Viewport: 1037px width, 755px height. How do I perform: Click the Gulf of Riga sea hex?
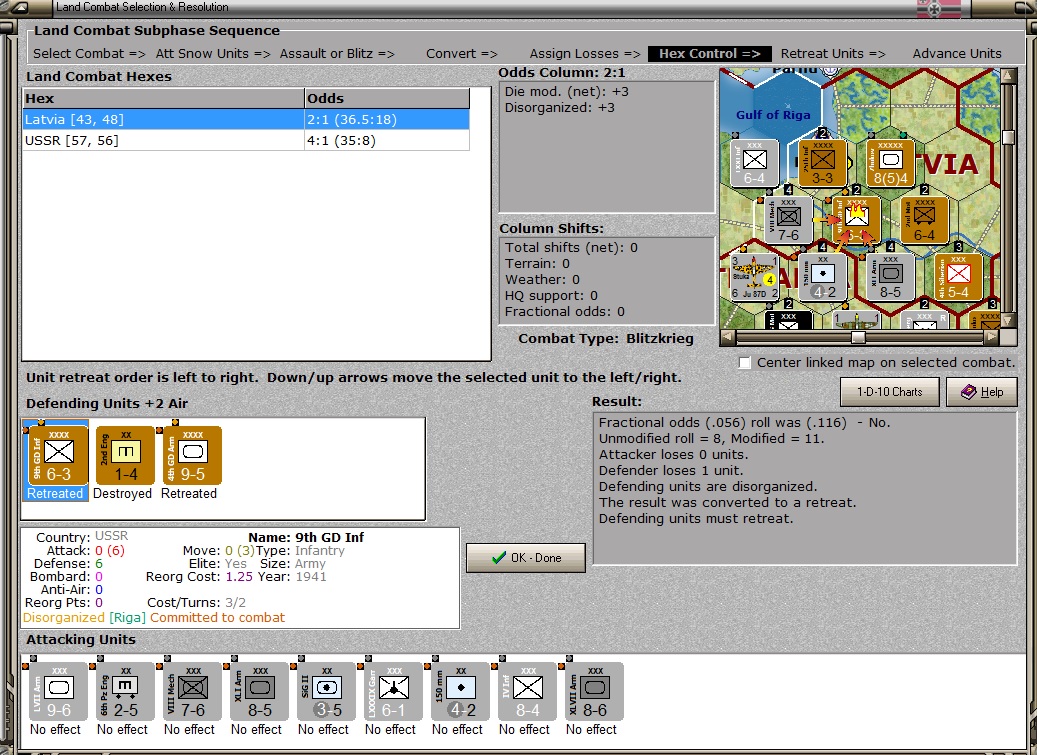point(772,115)
